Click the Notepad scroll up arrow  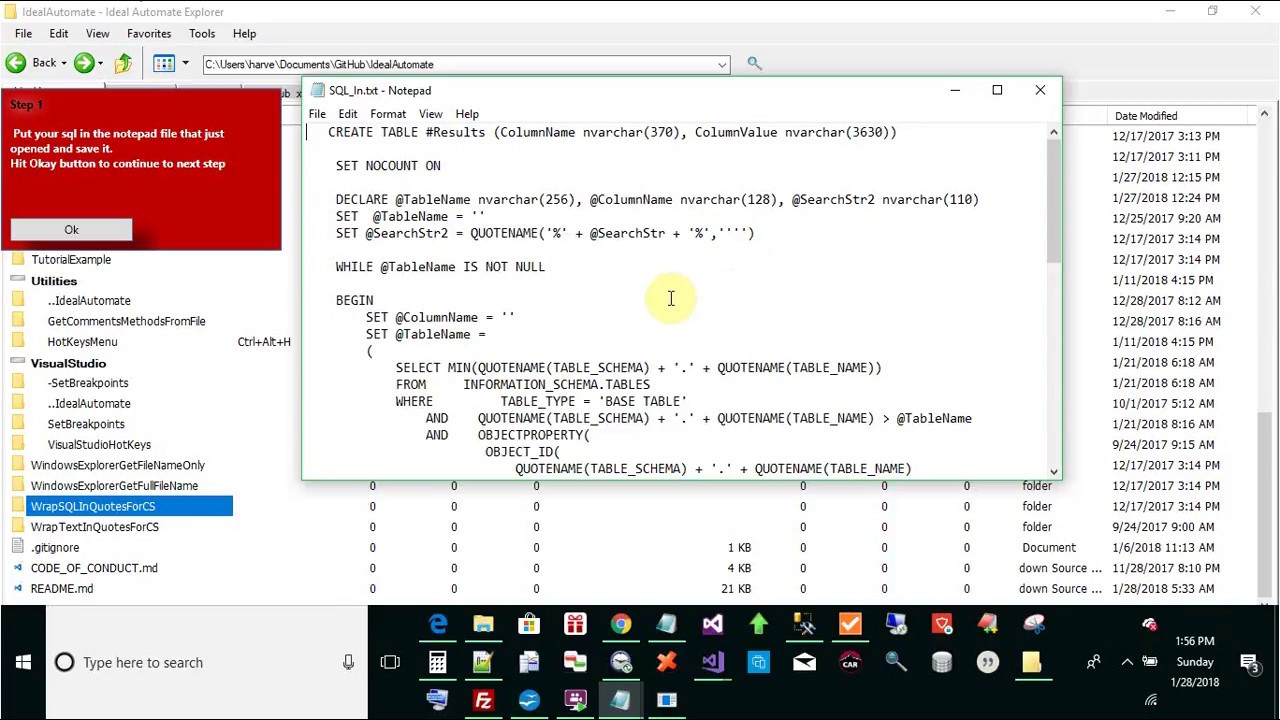pyautogui.click(x=1053, y=132)
